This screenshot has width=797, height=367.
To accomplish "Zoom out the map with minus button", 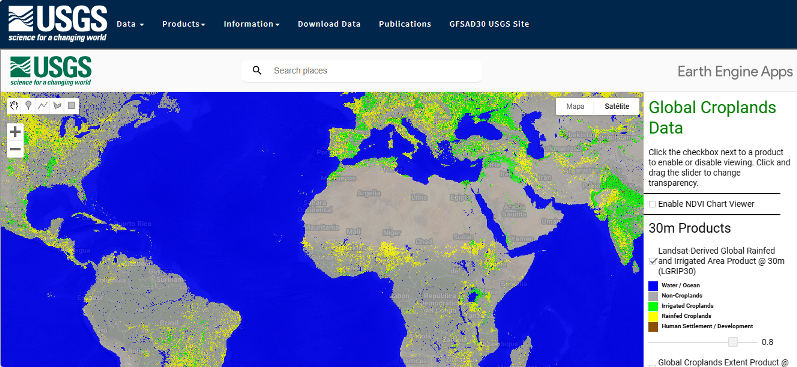I will tap(15, 149).
